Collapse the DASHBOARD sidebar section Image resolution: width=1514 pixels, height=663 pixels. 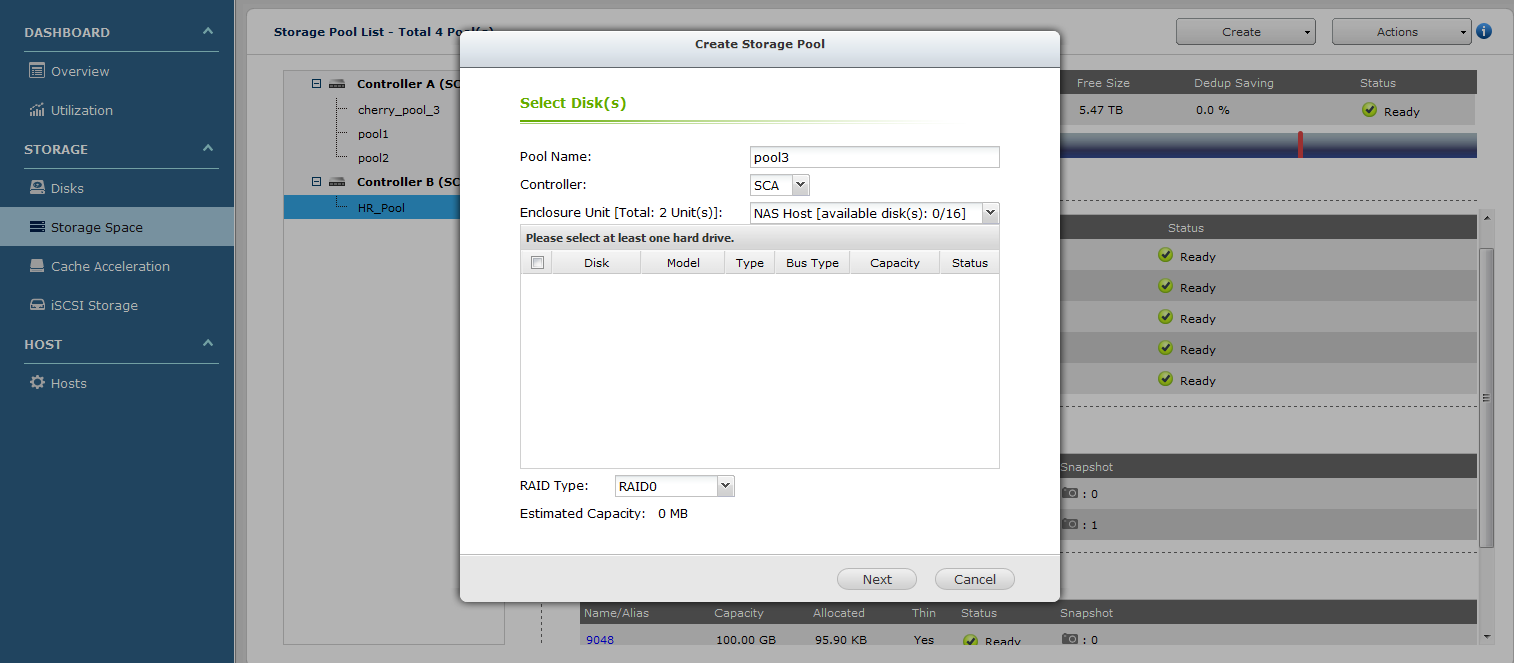pos(208,32)
